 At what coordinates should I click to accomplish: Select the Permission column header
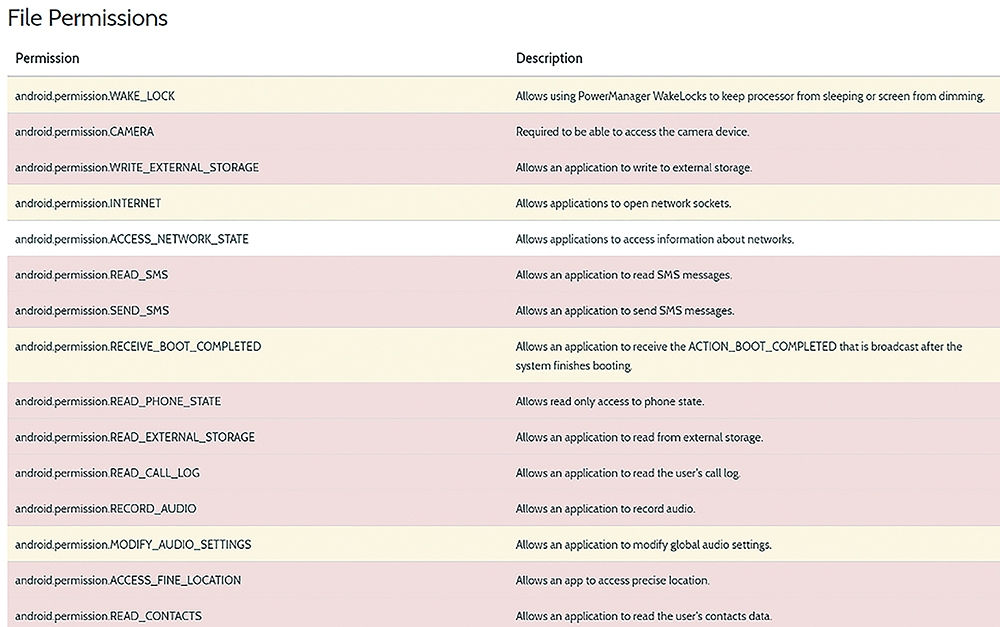(x=47, y=58)
